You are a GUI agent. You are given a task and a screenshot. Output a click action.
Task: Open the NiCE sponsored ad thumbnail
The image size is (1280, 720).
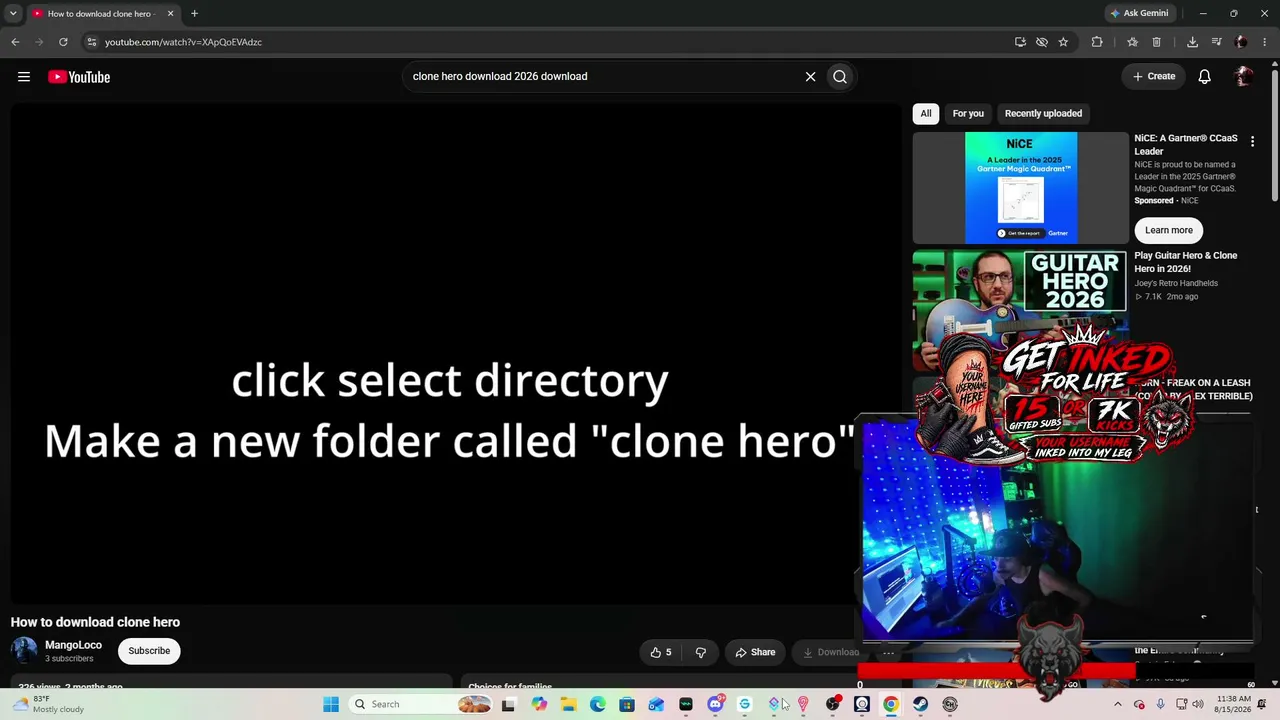1020,188
